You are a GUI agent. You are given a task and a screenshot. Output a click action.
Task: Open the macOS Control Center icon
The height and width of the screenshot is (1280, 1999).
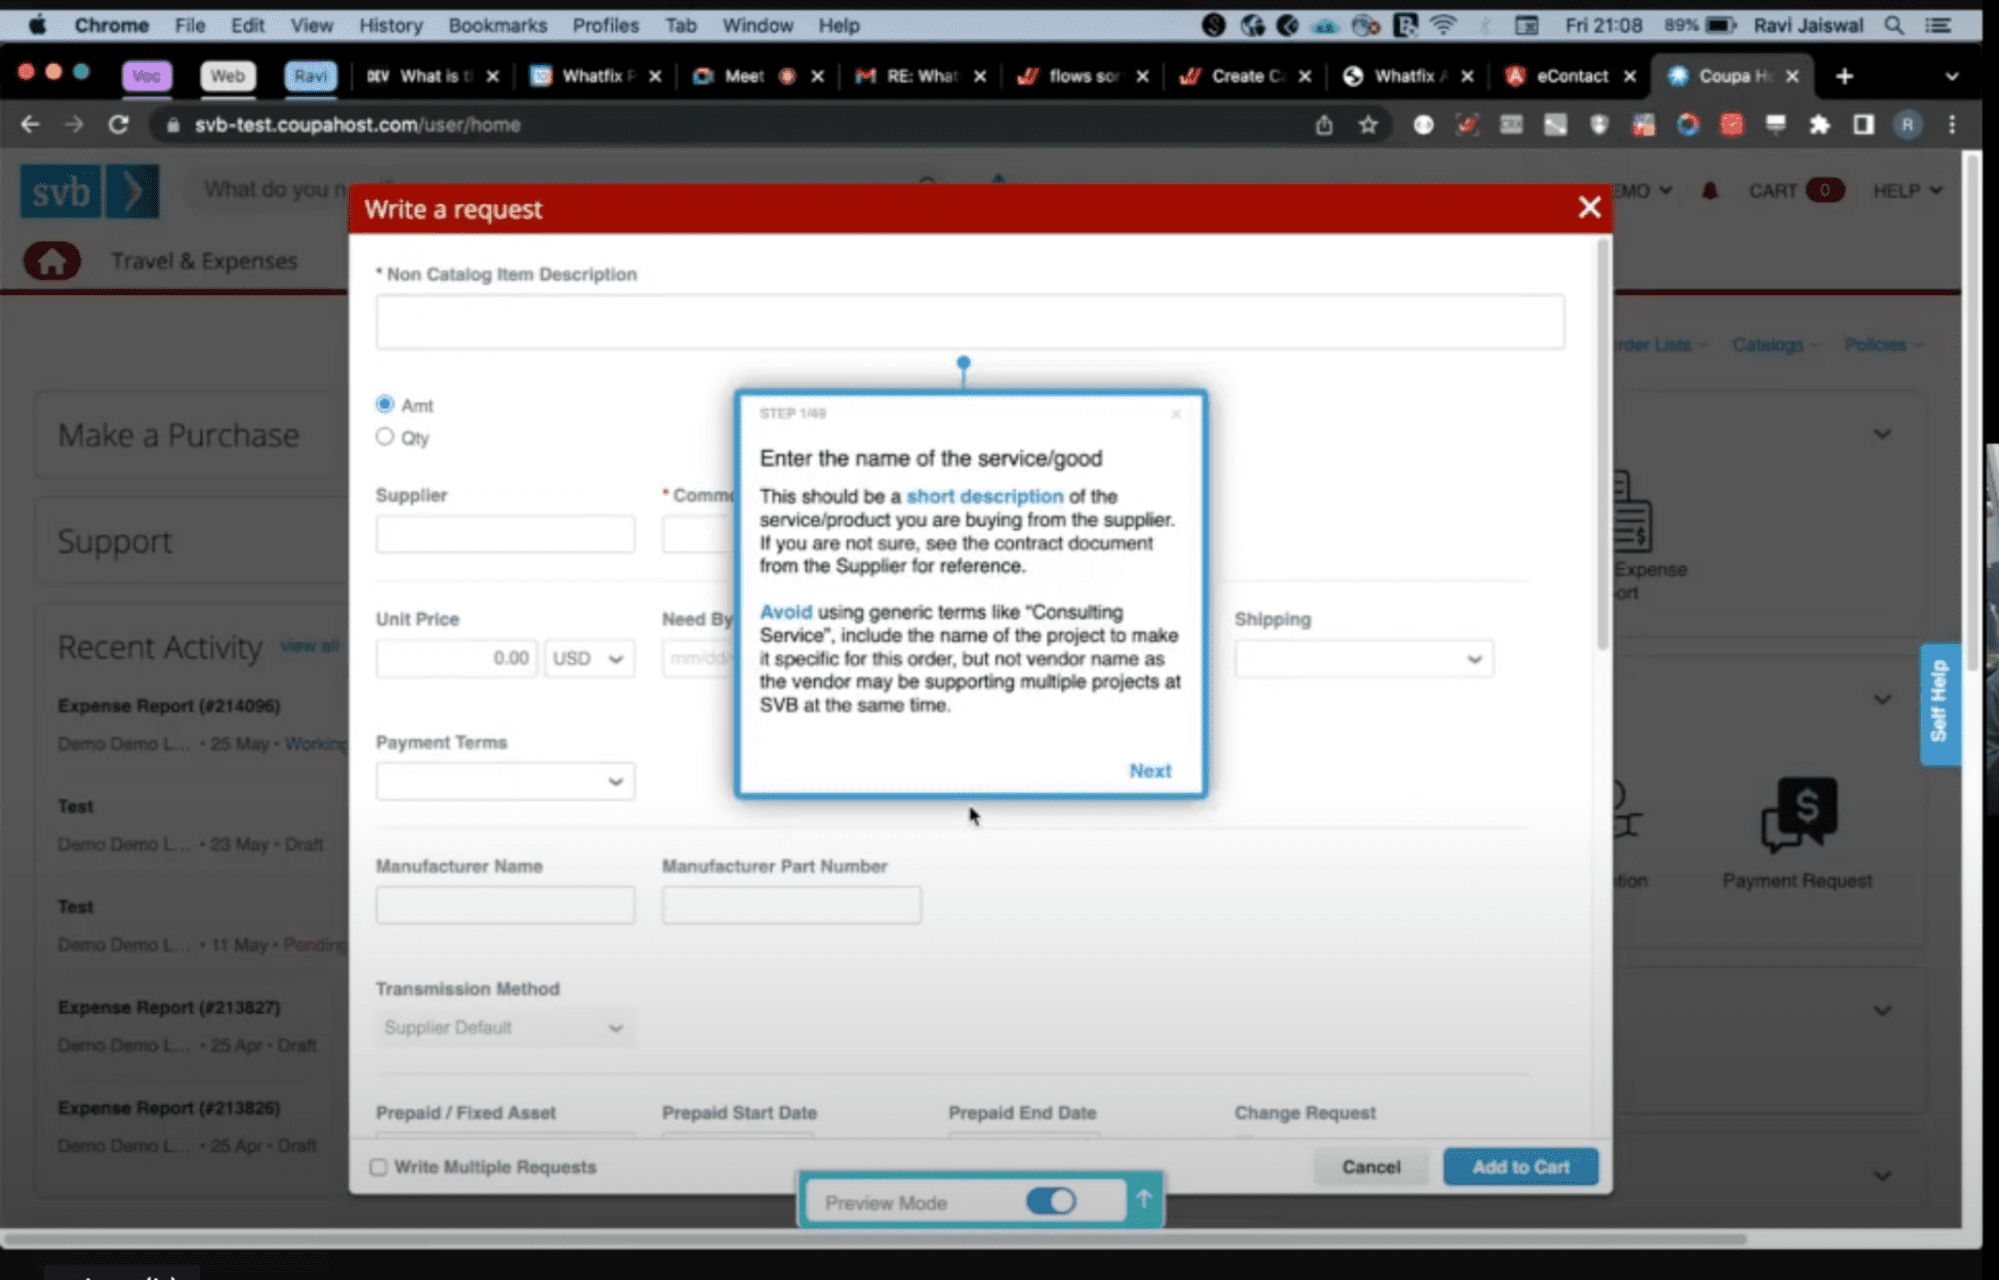(1939, 25)
